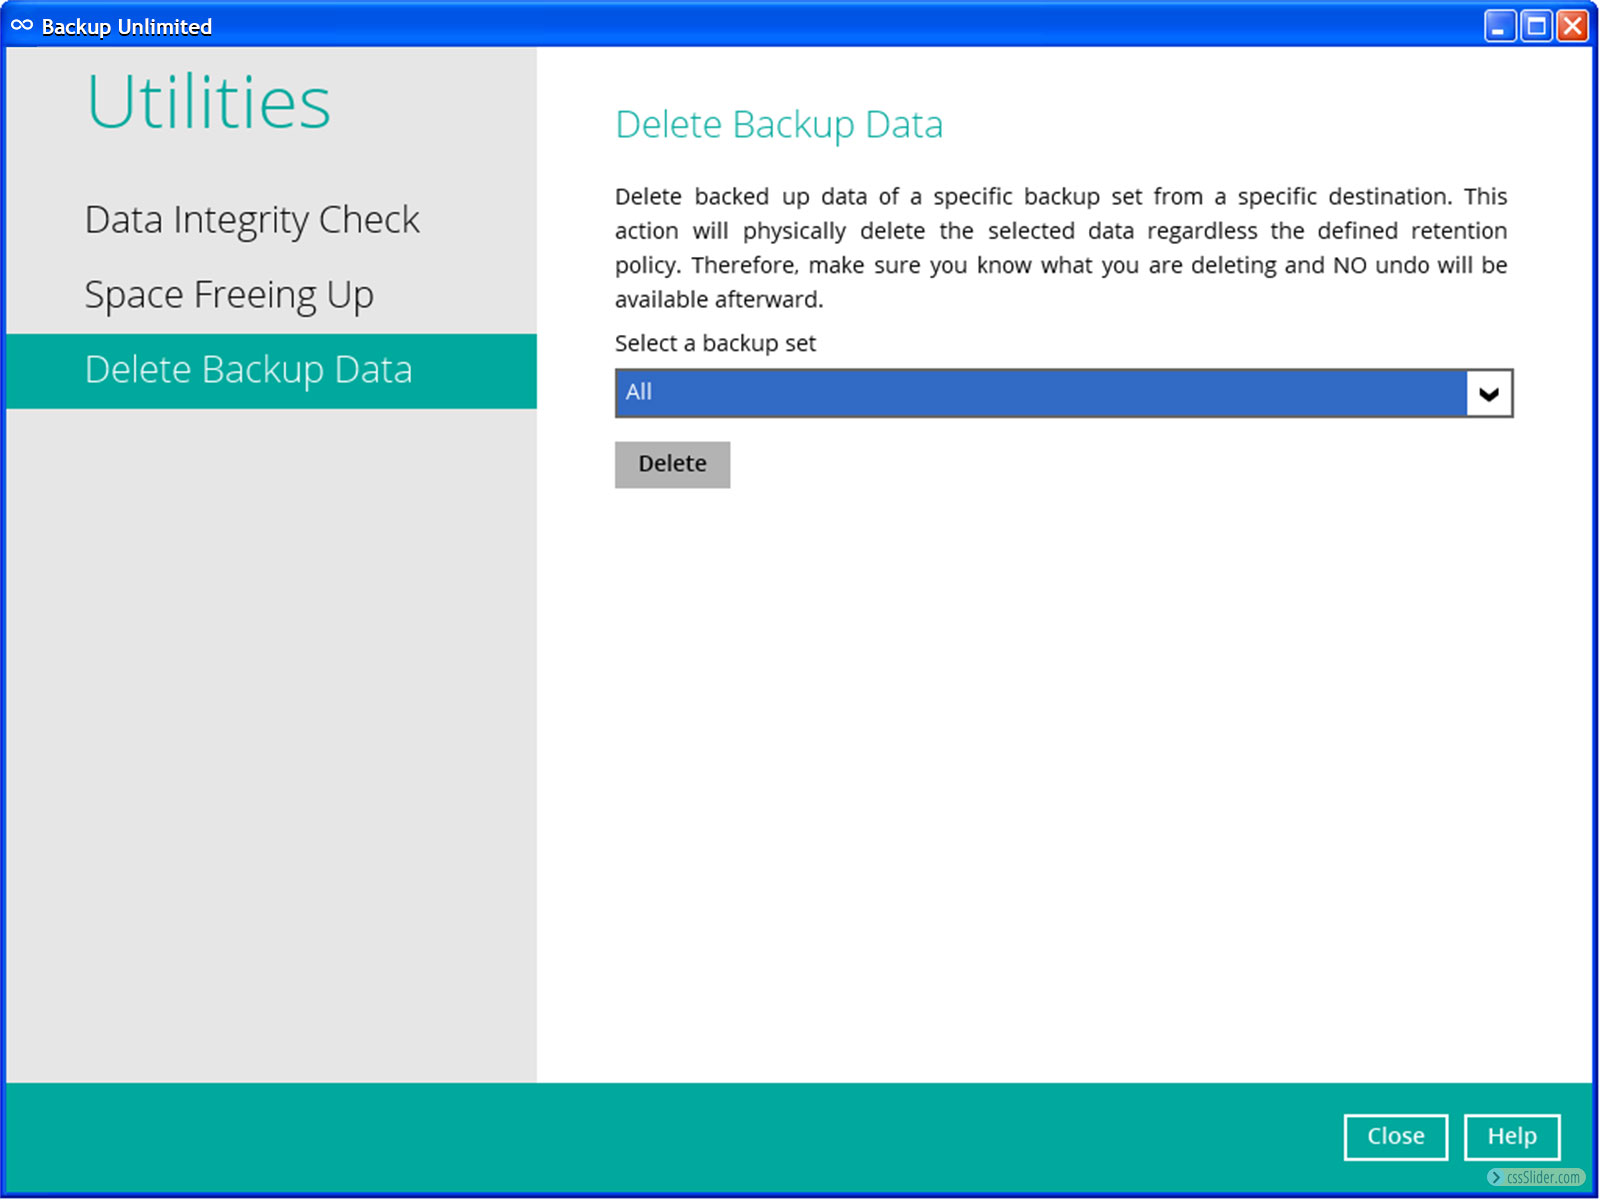The height and width of the screenshot is (1200, 1600).
Task: Click the cssSlider arrow icon
Action: pos(1495,1177)
